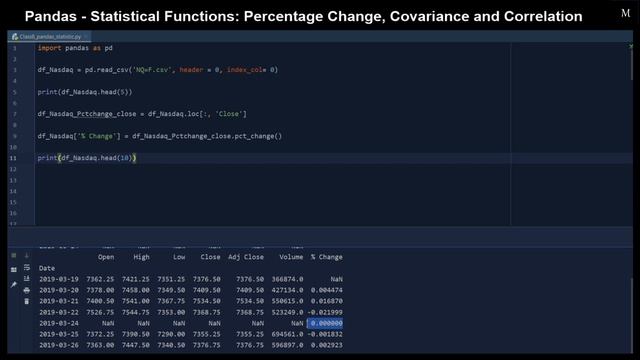Click 'print(df_Nasdaq.head(5))' line
This screenshot has height=360, width=640.
85,92
